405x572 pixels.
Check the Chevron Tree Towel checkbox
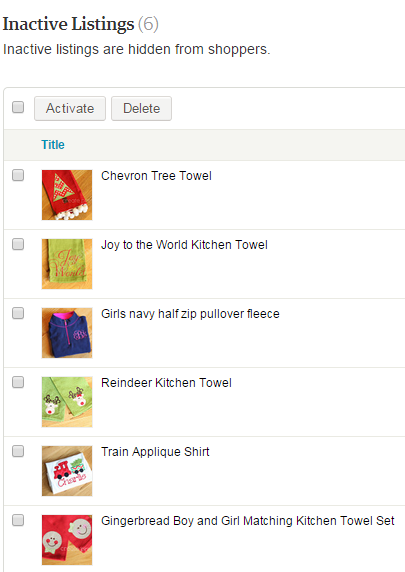(18, 175)
